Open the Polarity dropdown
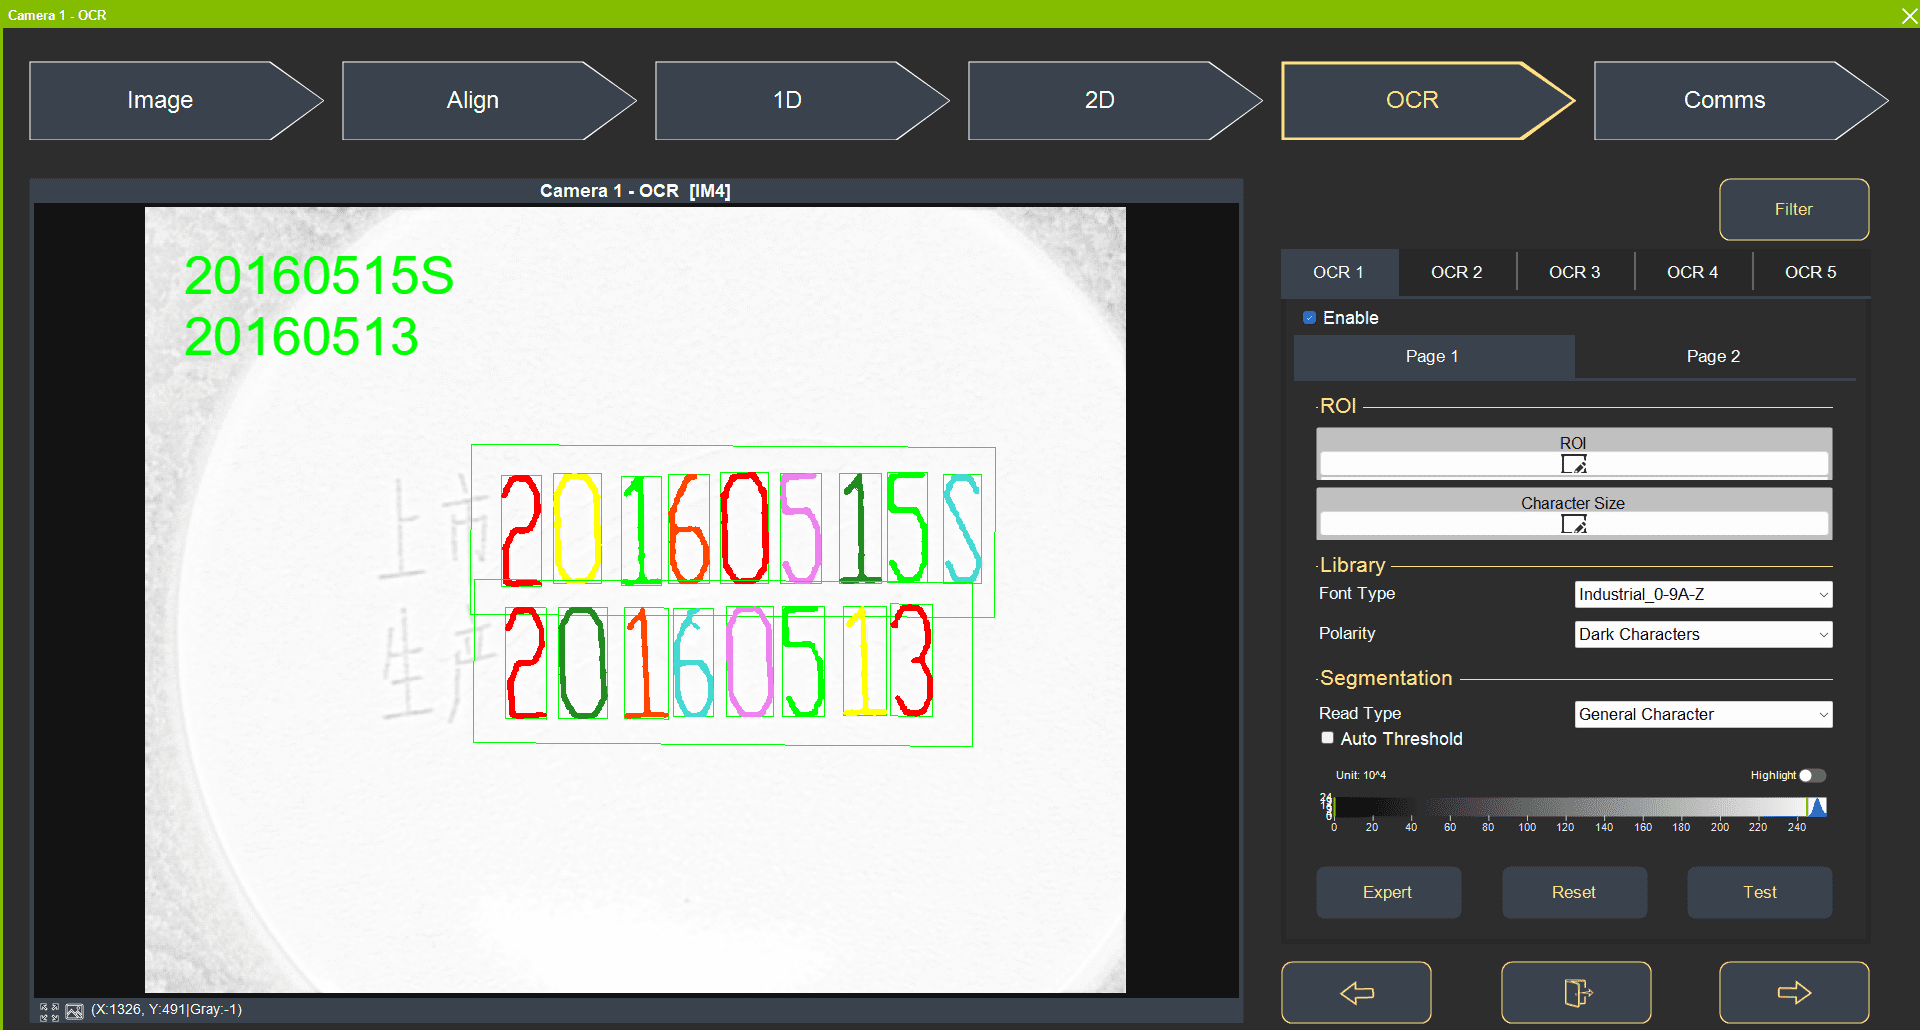Viewport: 1920px width, 1030px height. [x=1703, y=634]
